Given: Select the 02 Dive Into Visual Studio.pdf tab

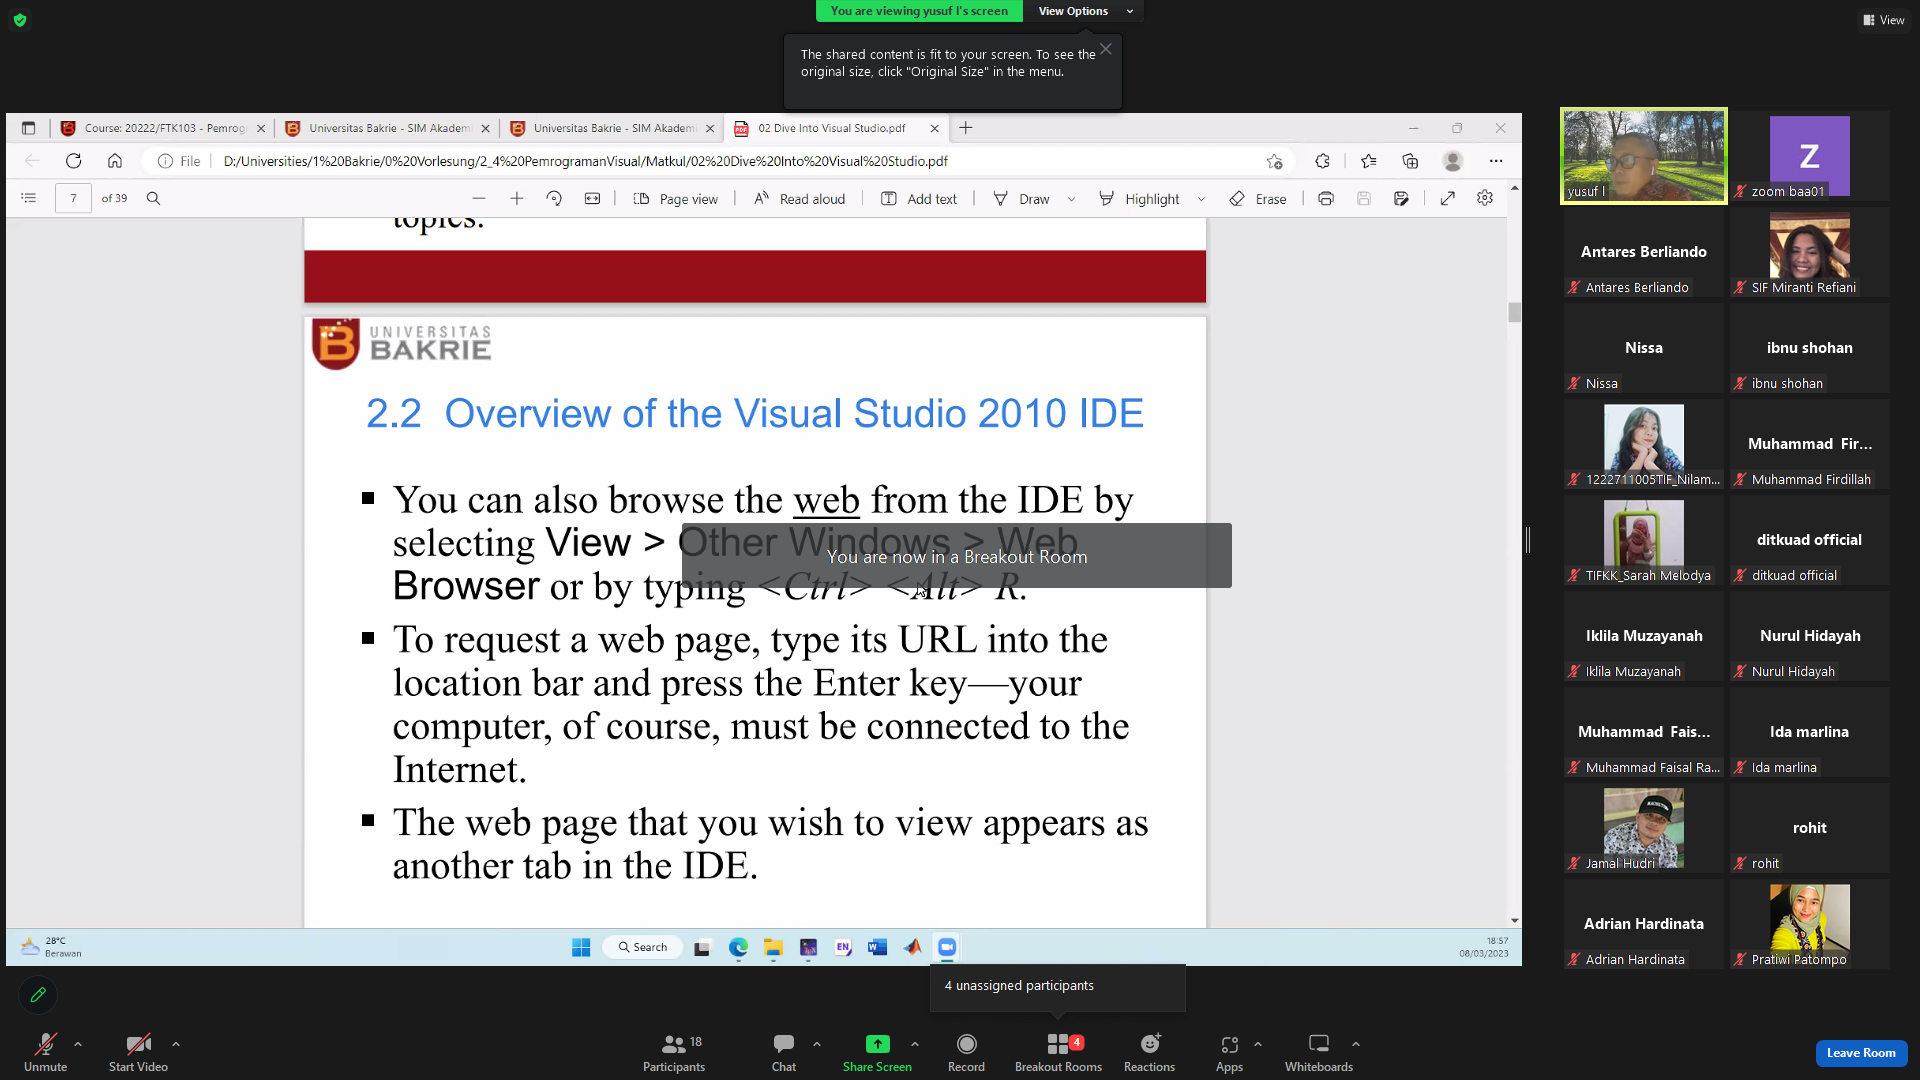Looking at the screenshot, I should pos(836,128).
